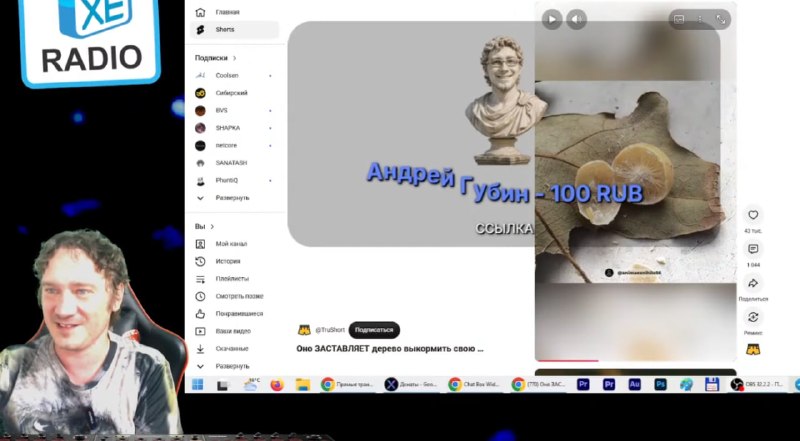800x441 pixels.
Task: Open Adobe Audition from taskbar
Action: coord(634,384)
